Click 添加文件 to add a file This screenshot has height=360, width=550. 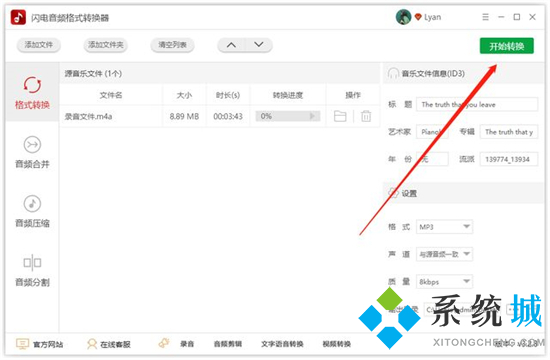point(39,45)
